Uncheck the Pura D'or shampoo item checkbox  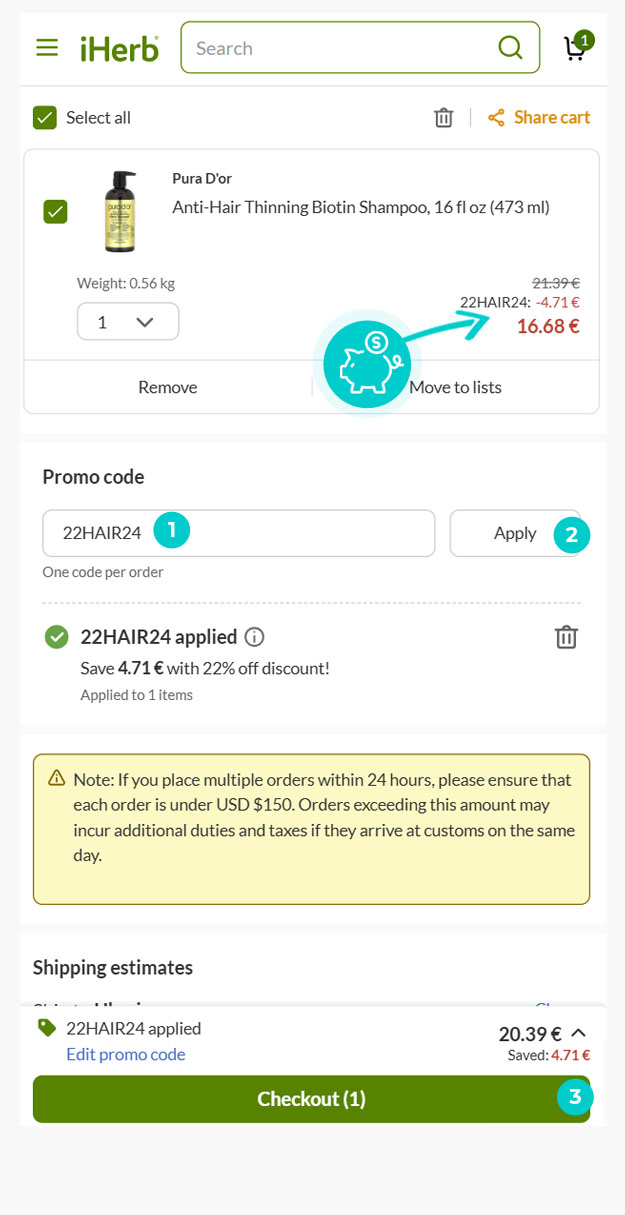tap(56, 212)
